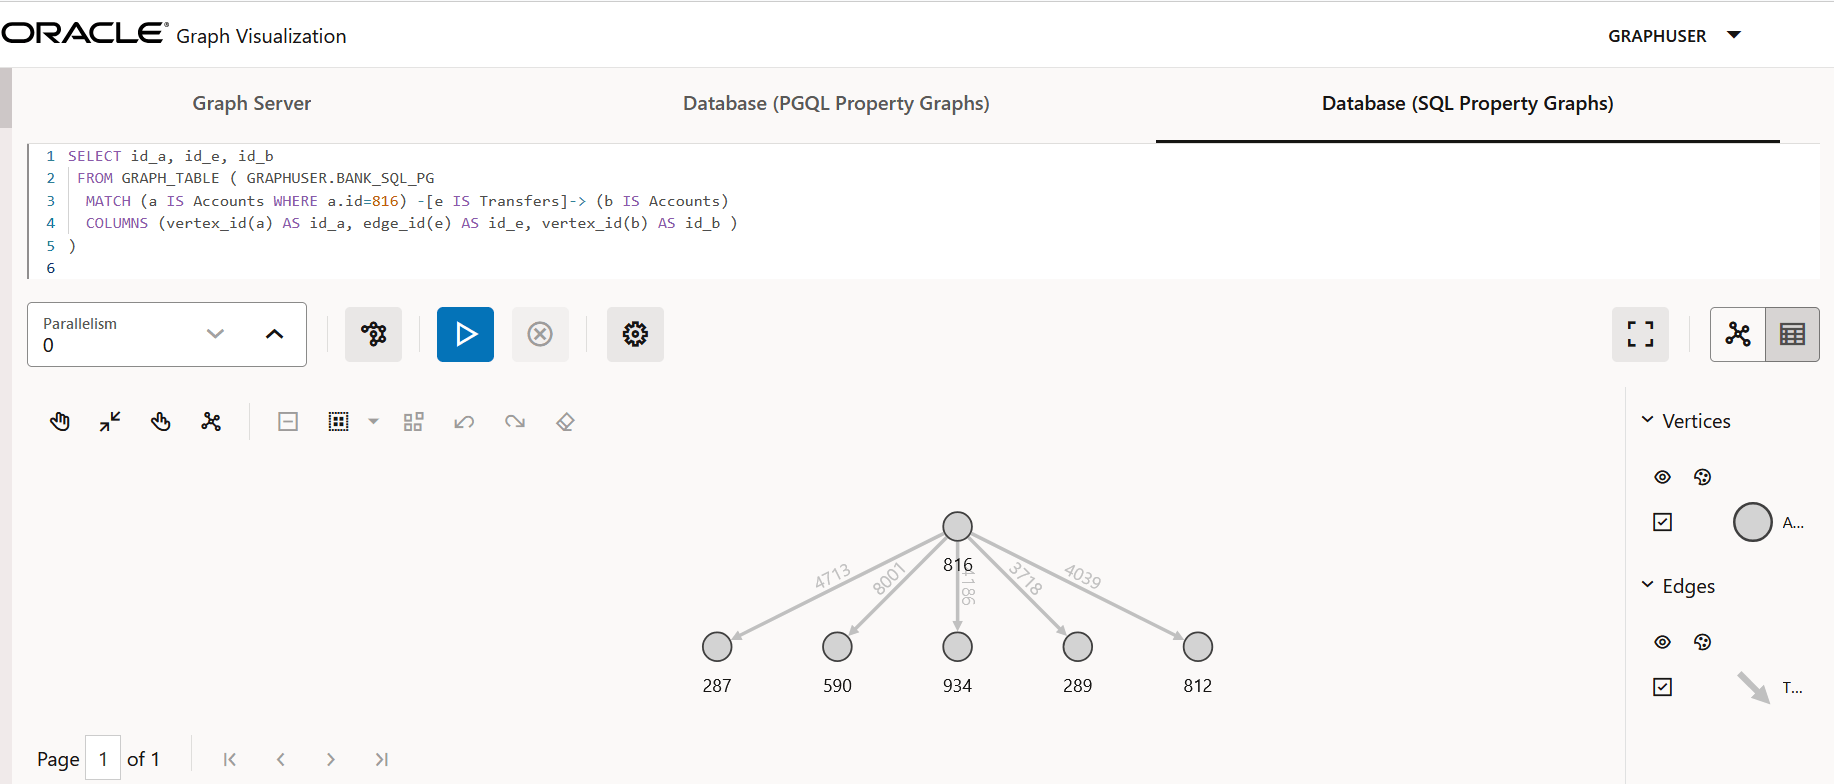Open the Edges color palette
The height and width of the screenshot is (784, 1834).
1702,642
